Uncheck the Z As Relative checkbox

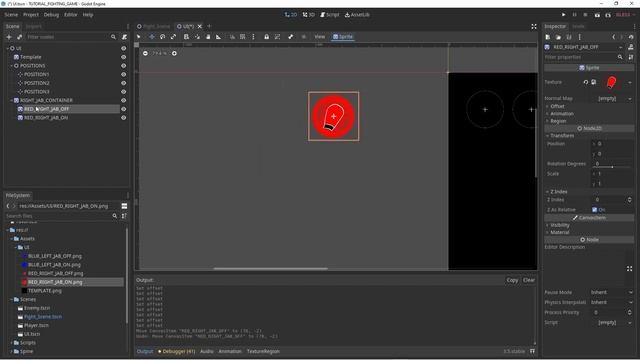pyautogui.click(x=595, y=210)
